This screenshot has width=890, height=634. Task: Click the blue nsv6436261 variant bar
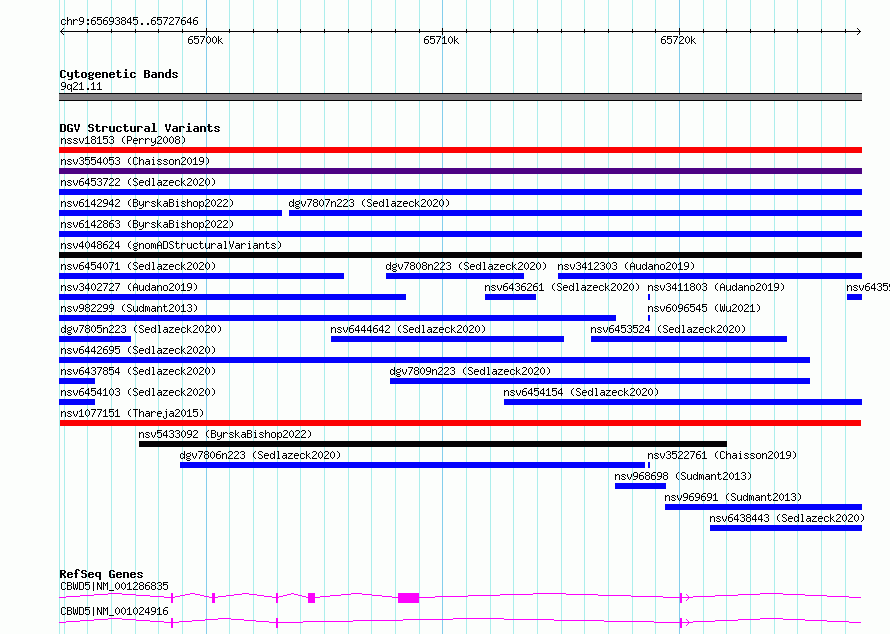click(510, 297)
